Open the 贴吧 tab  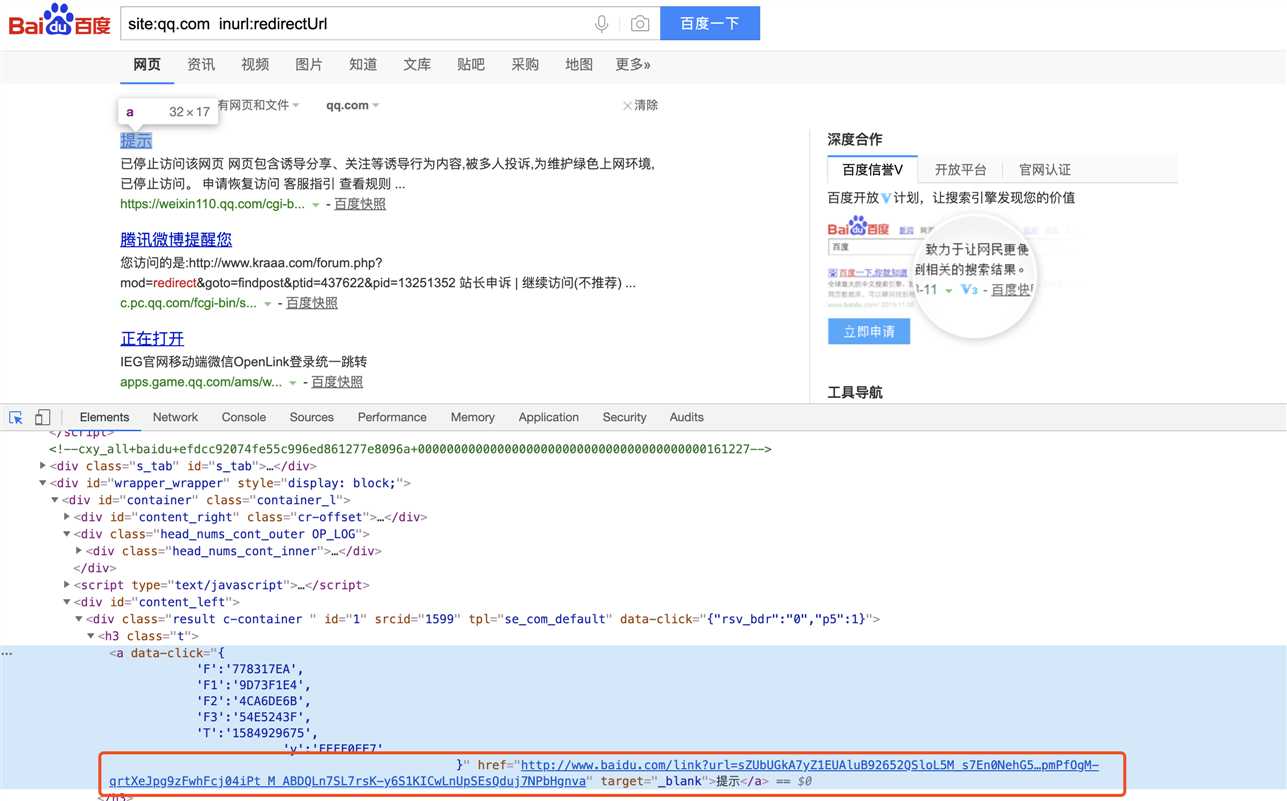pyautogui.click(x=471, y=64)
